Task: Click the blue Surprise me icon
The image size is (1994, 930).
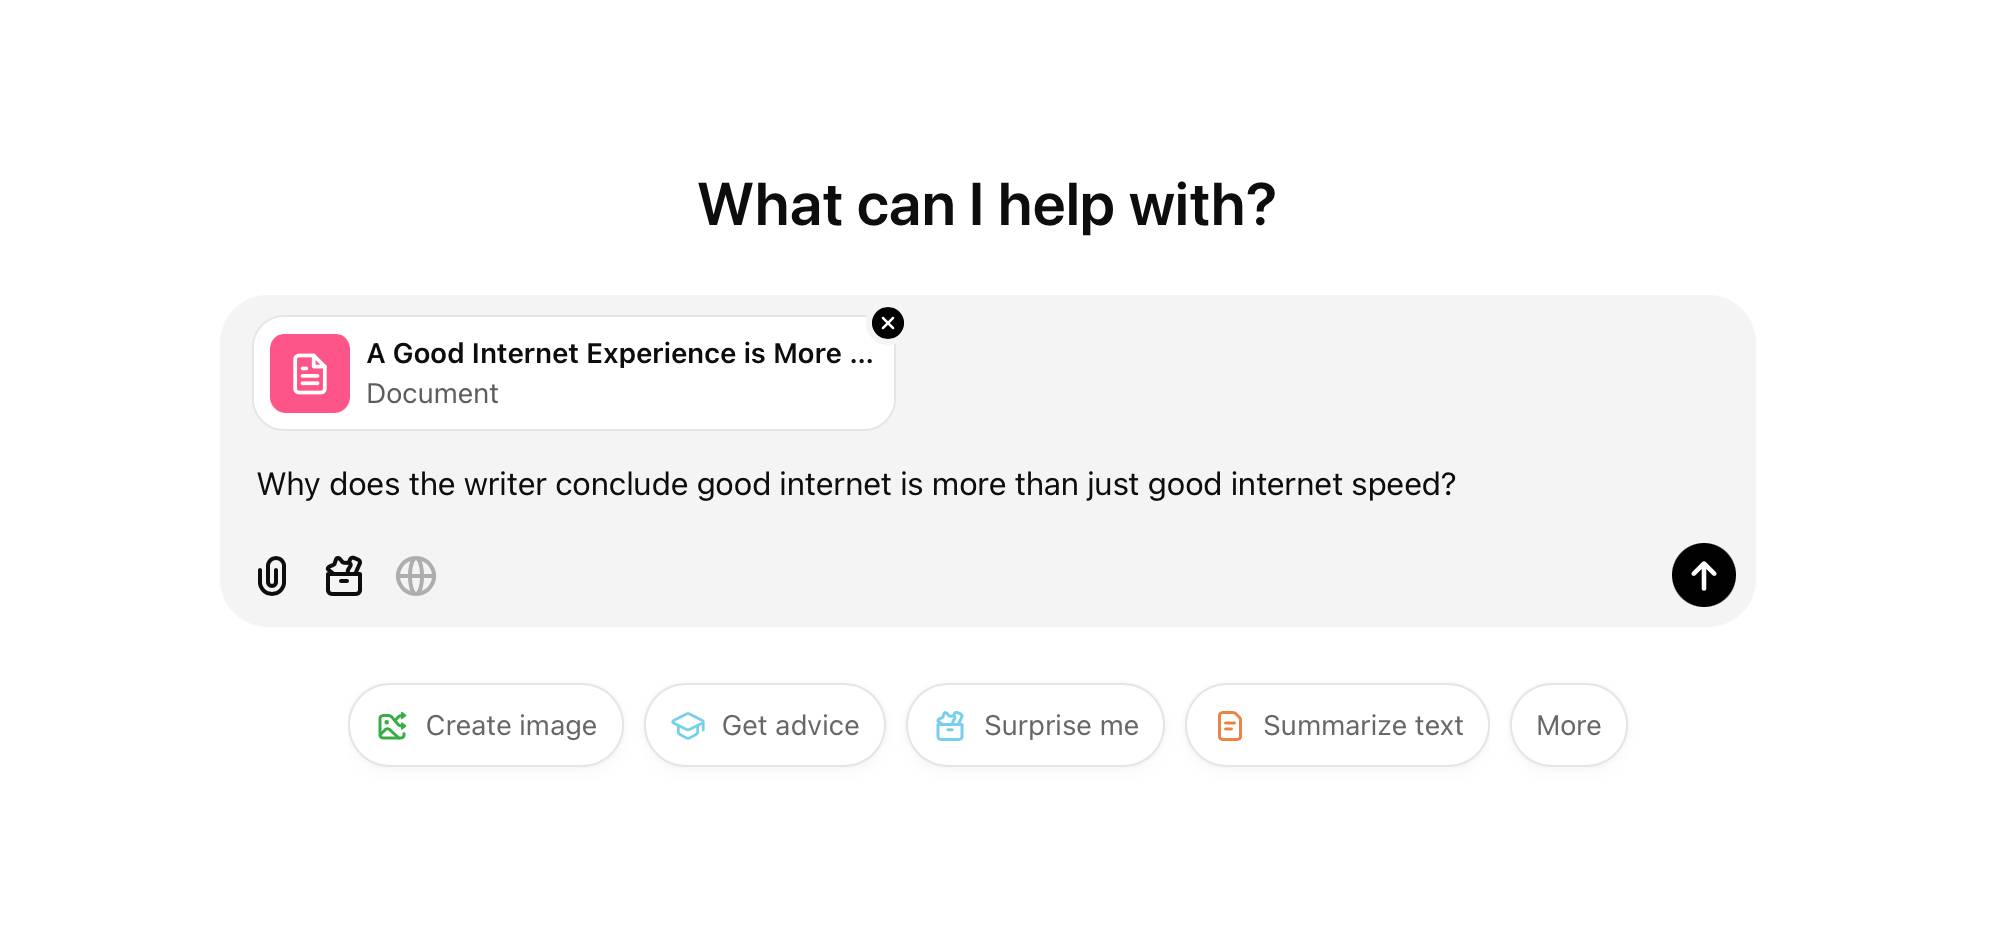Action: (x=950, y=726)
